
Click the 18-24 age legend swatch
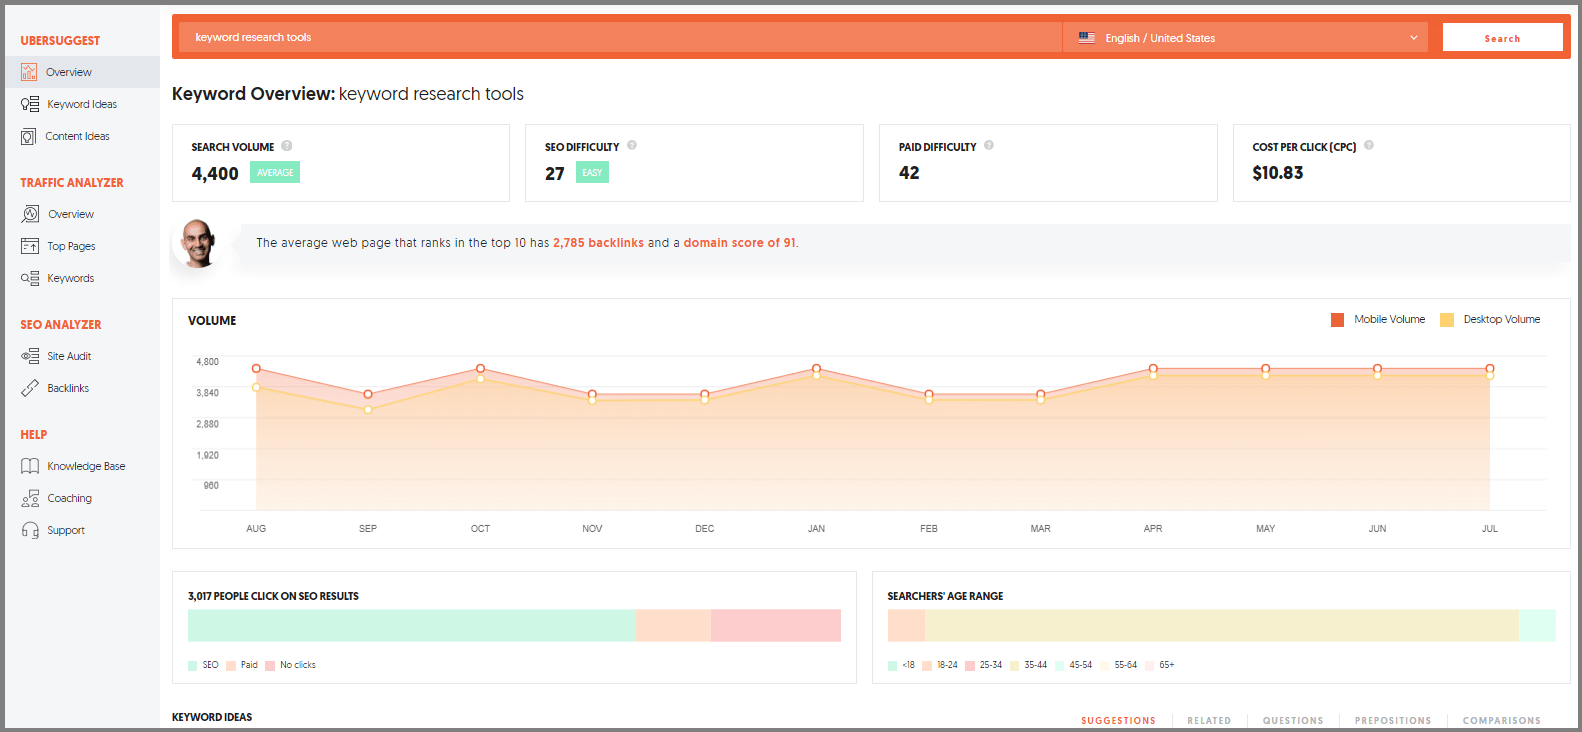(927, 665)
